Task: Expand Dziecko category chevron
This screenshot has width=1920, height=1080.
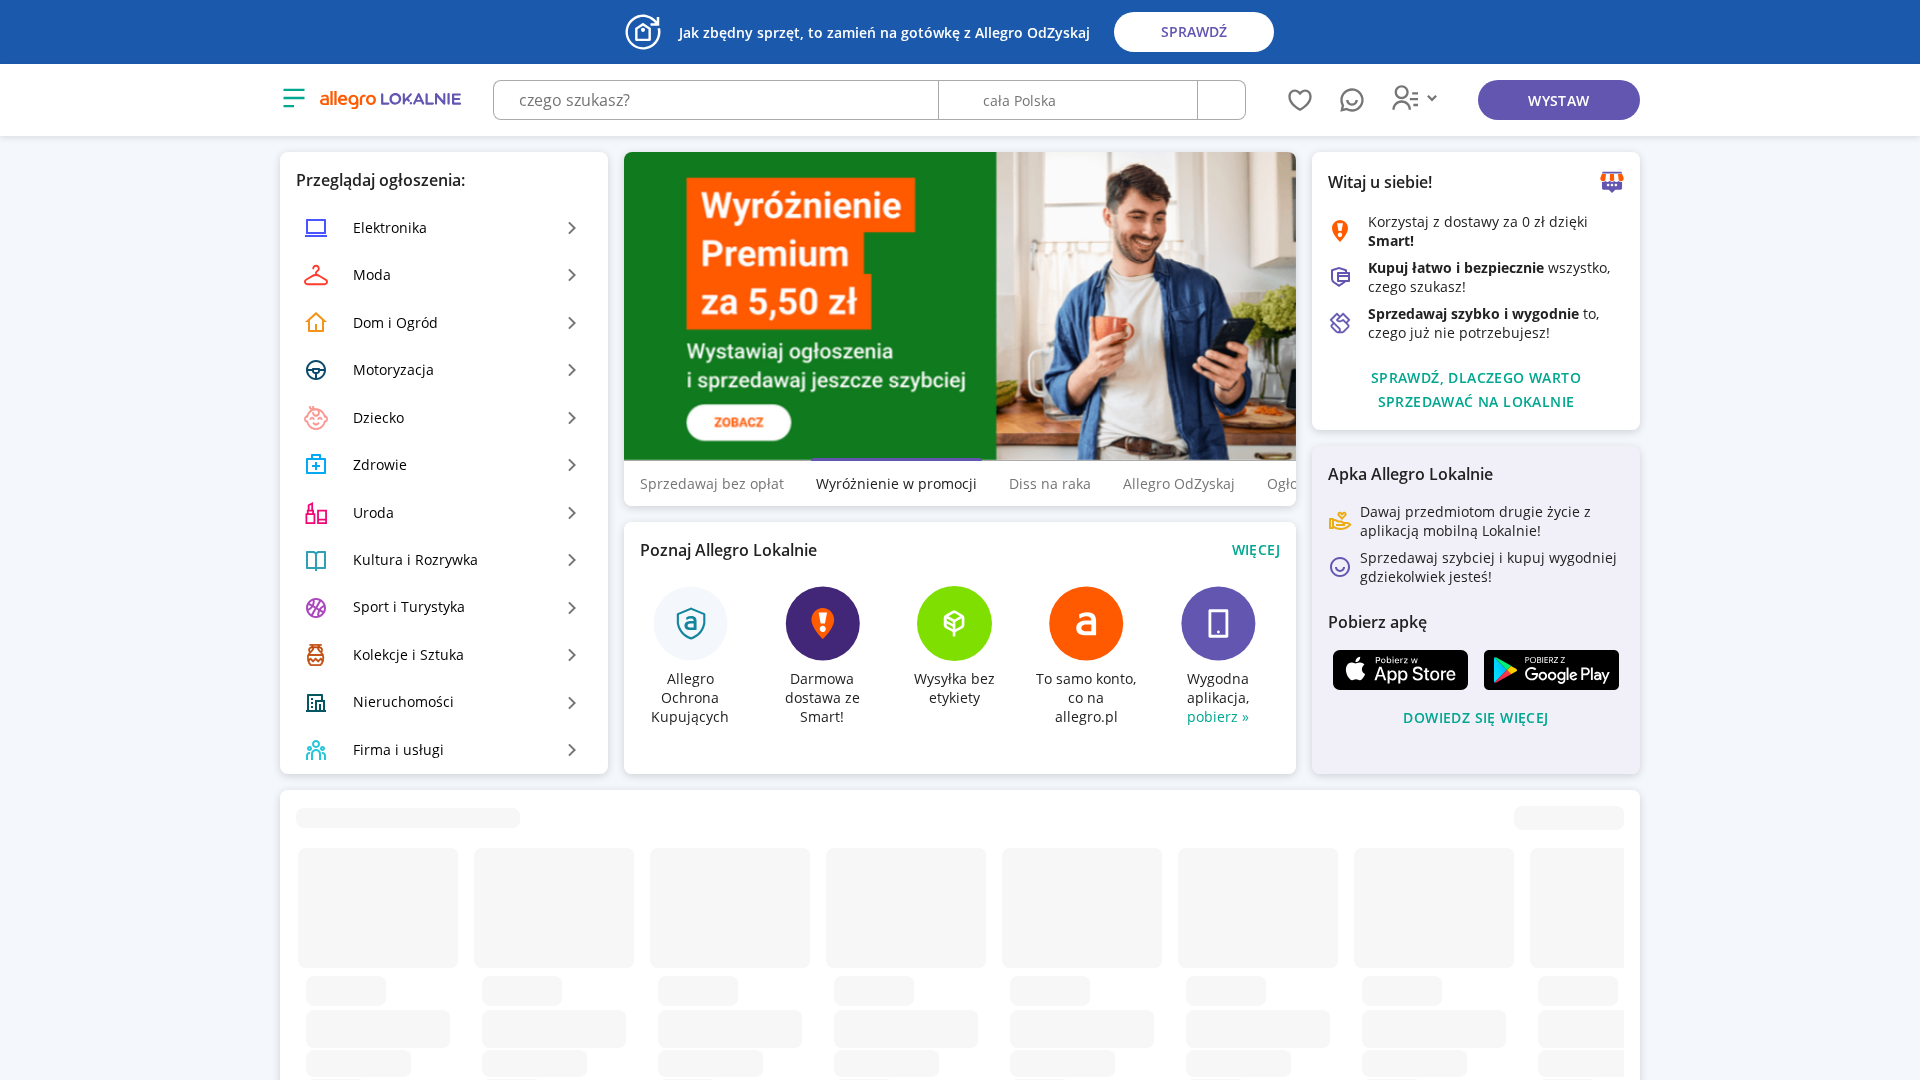Action: (x=572, y=418)
